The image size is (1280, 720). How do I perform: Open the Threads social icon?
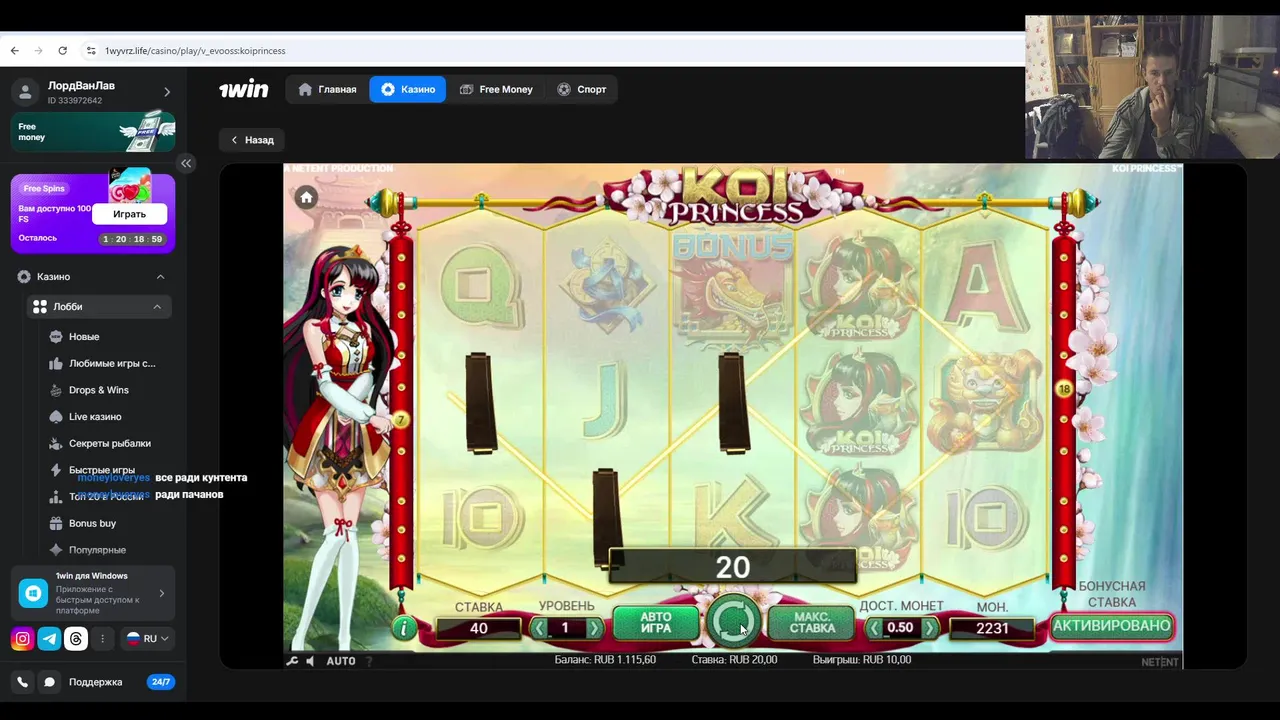click(x=76, y=638)
